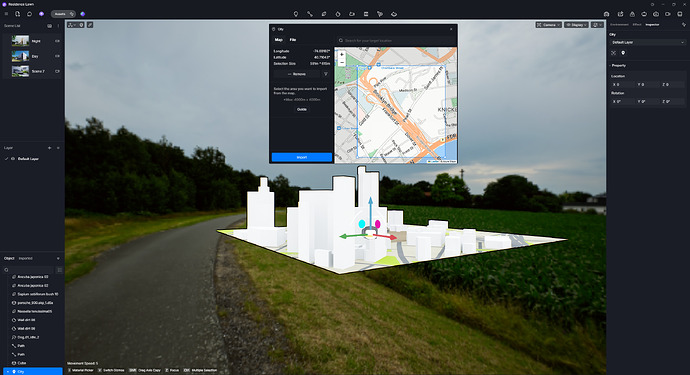Click the Guide button in City dialog
Viewport: 690px width, 375px height.
click(302, 109)
